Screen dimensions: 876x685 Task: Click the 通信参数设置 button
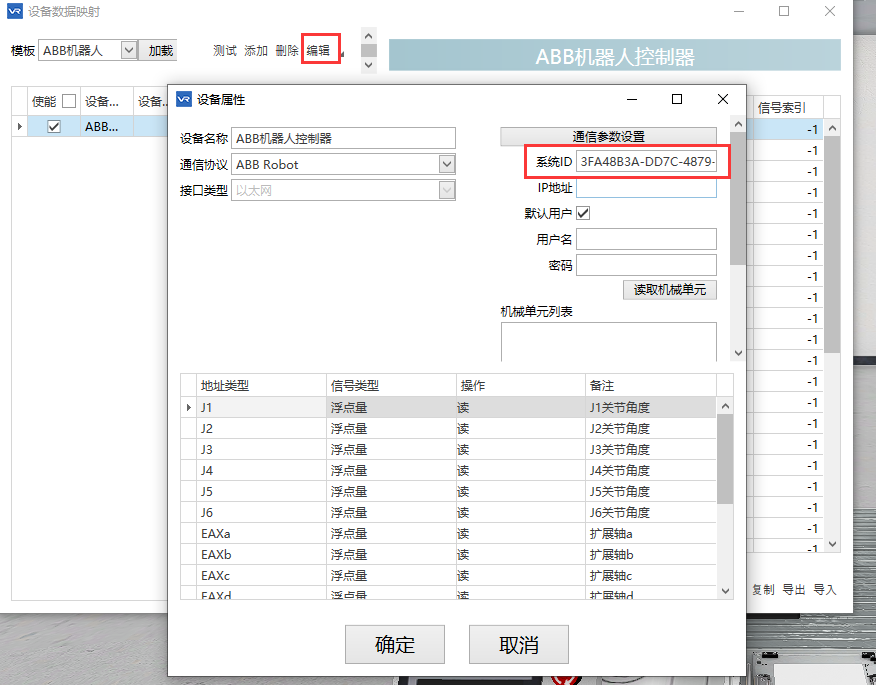coord(608,136)
